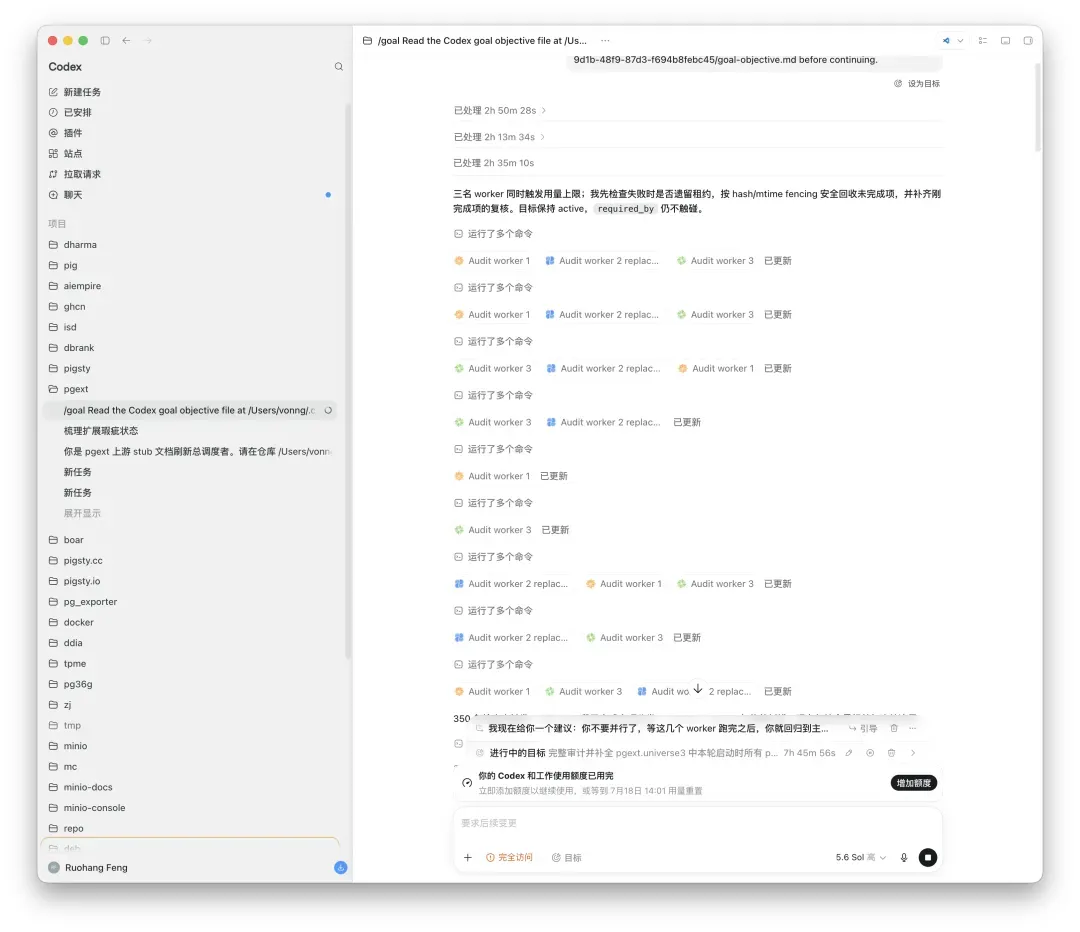Viewport: 1080px width, 932px height.
Task: Open the VS Code icon in the top toolbar
Action: click(x=946, y=41)
